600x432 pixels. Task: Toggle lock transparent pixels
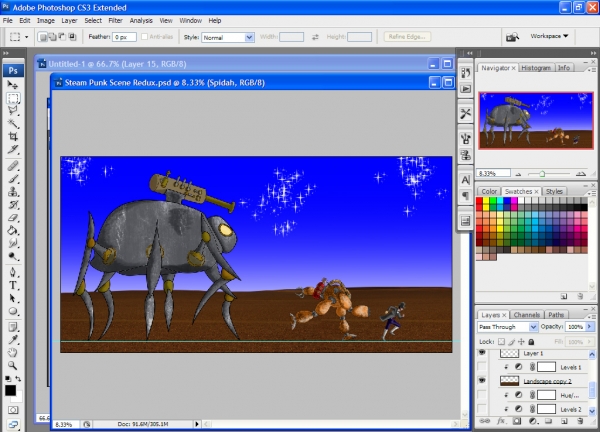501,342
